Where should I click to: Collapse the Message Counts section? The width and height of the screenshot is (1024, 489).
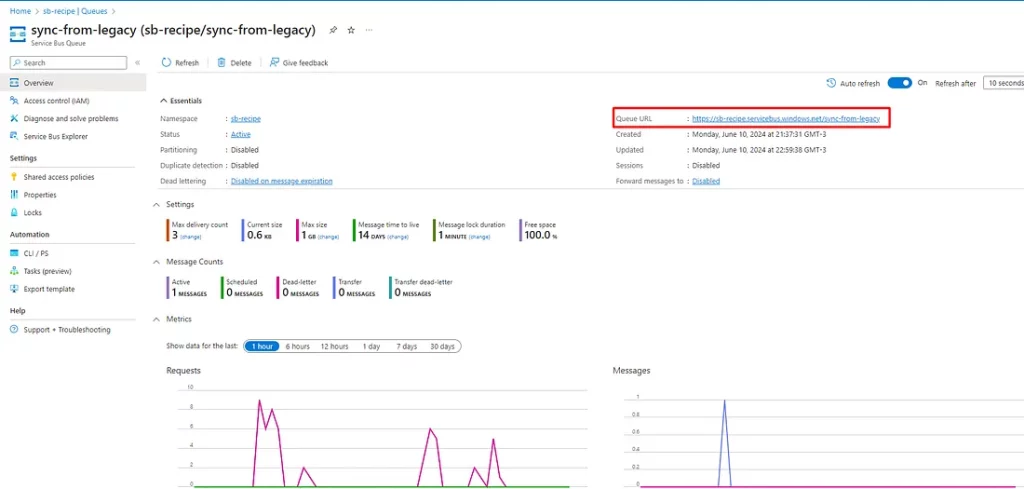156,262
